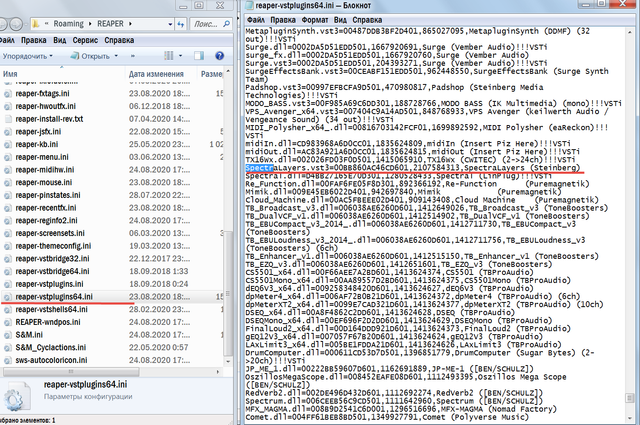Open the Сервис menu in Explorer
This screenshot has width=640, height=425.
pyautogui.click(x=85, y=40)
